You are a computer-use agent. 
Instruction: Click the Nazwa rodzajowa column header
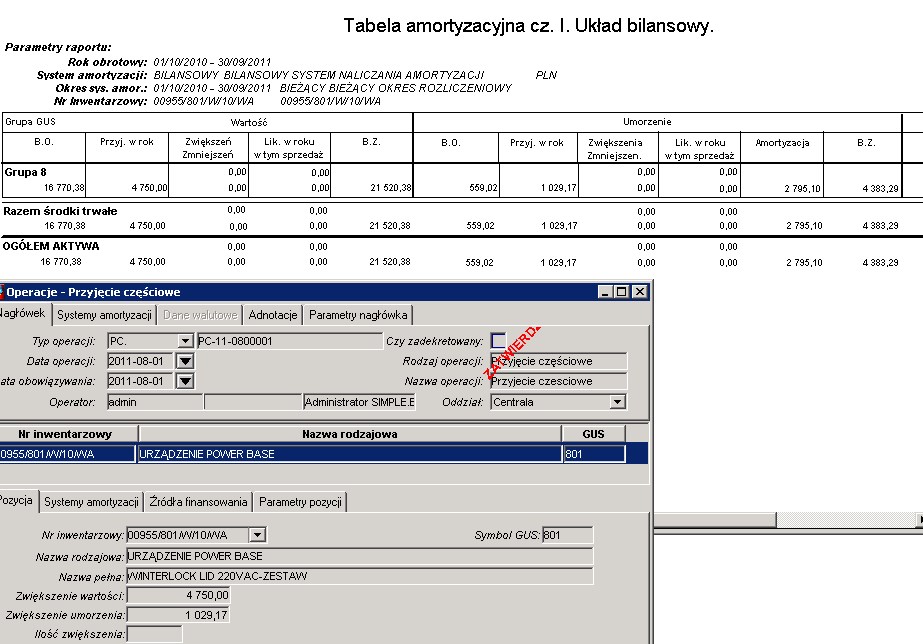point(350,434)
